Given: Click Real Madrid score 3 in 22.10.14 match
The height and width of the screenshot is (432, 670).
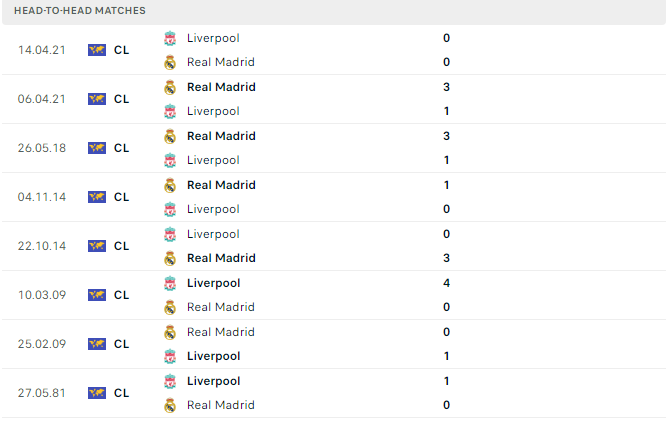Looking at the screenshot, I should tap(447, 258).
